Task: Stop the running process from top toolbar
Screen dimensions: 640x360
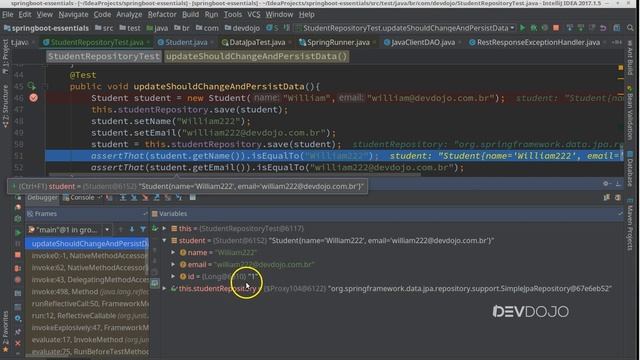Action: pos(556,28)
